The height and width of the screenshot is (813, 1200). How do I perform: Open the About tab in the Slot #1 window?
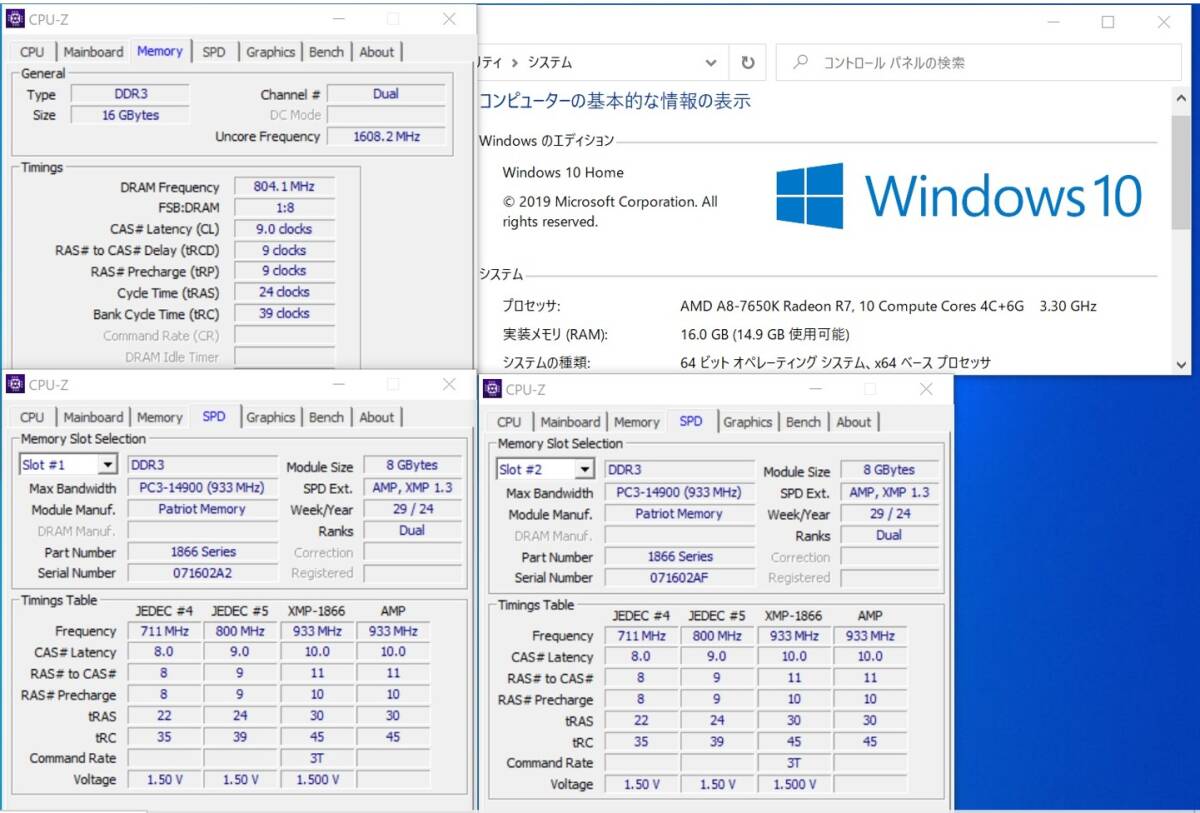click(377, 417)
